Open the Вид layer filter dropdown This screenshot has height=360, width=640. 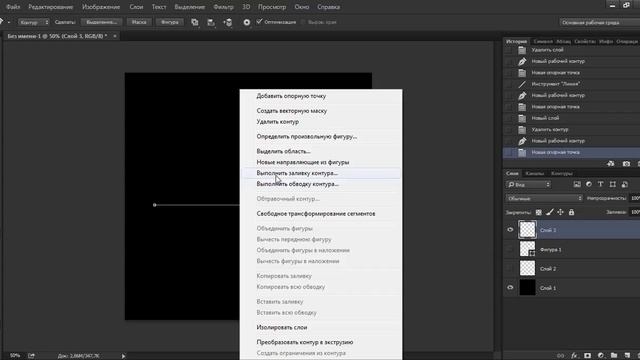(529, 184)
